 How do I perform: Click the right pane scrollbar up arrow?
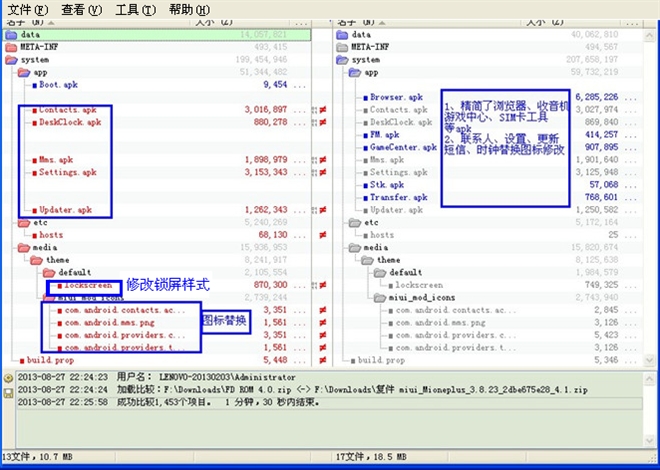[649, 36]
